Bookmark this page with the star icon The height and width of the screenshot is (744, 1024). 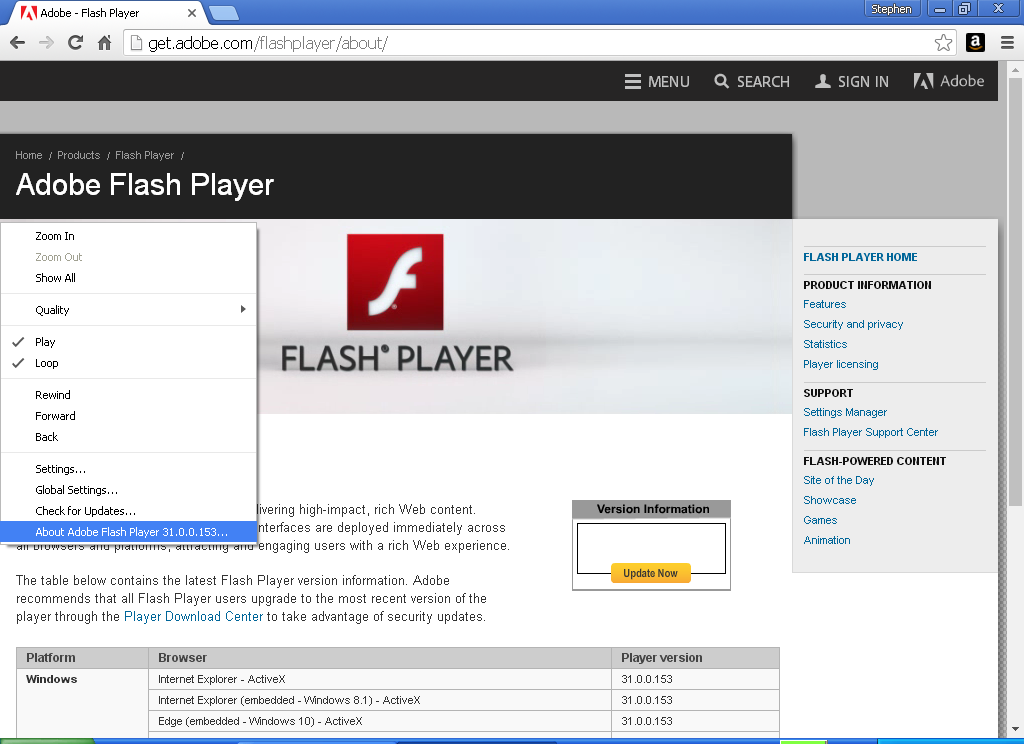943,43
